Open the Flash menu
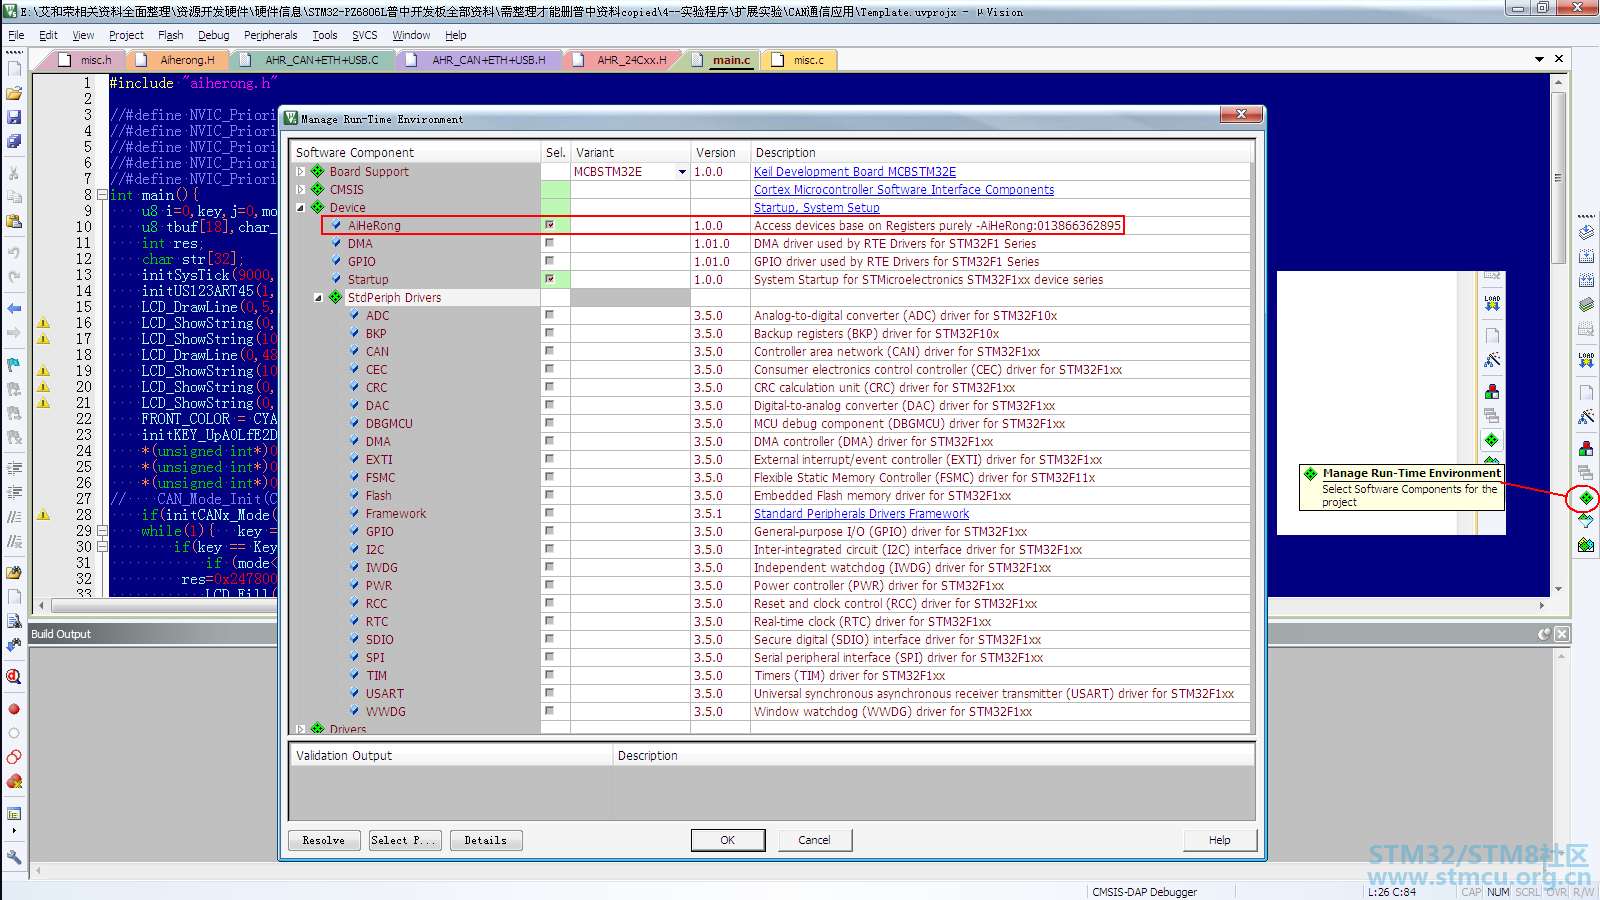1600x900 pixels. [171, 35]
